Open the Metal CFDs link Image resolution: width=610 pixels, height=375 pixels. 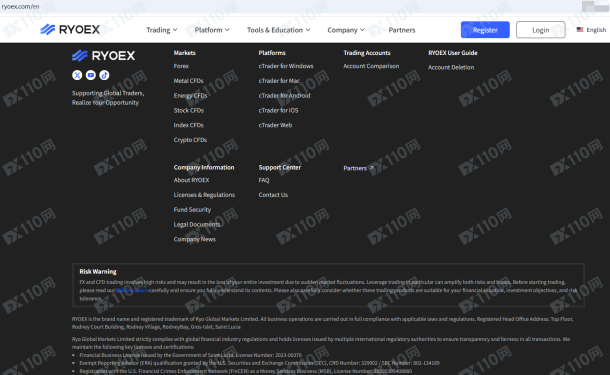click(x=189, y=81)
